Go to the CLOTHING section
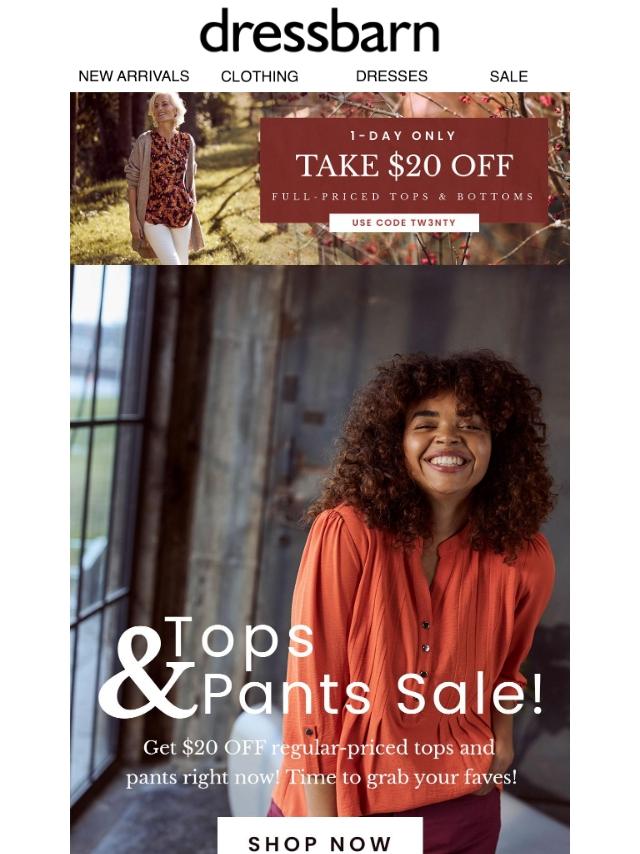 tap(259, 76)
